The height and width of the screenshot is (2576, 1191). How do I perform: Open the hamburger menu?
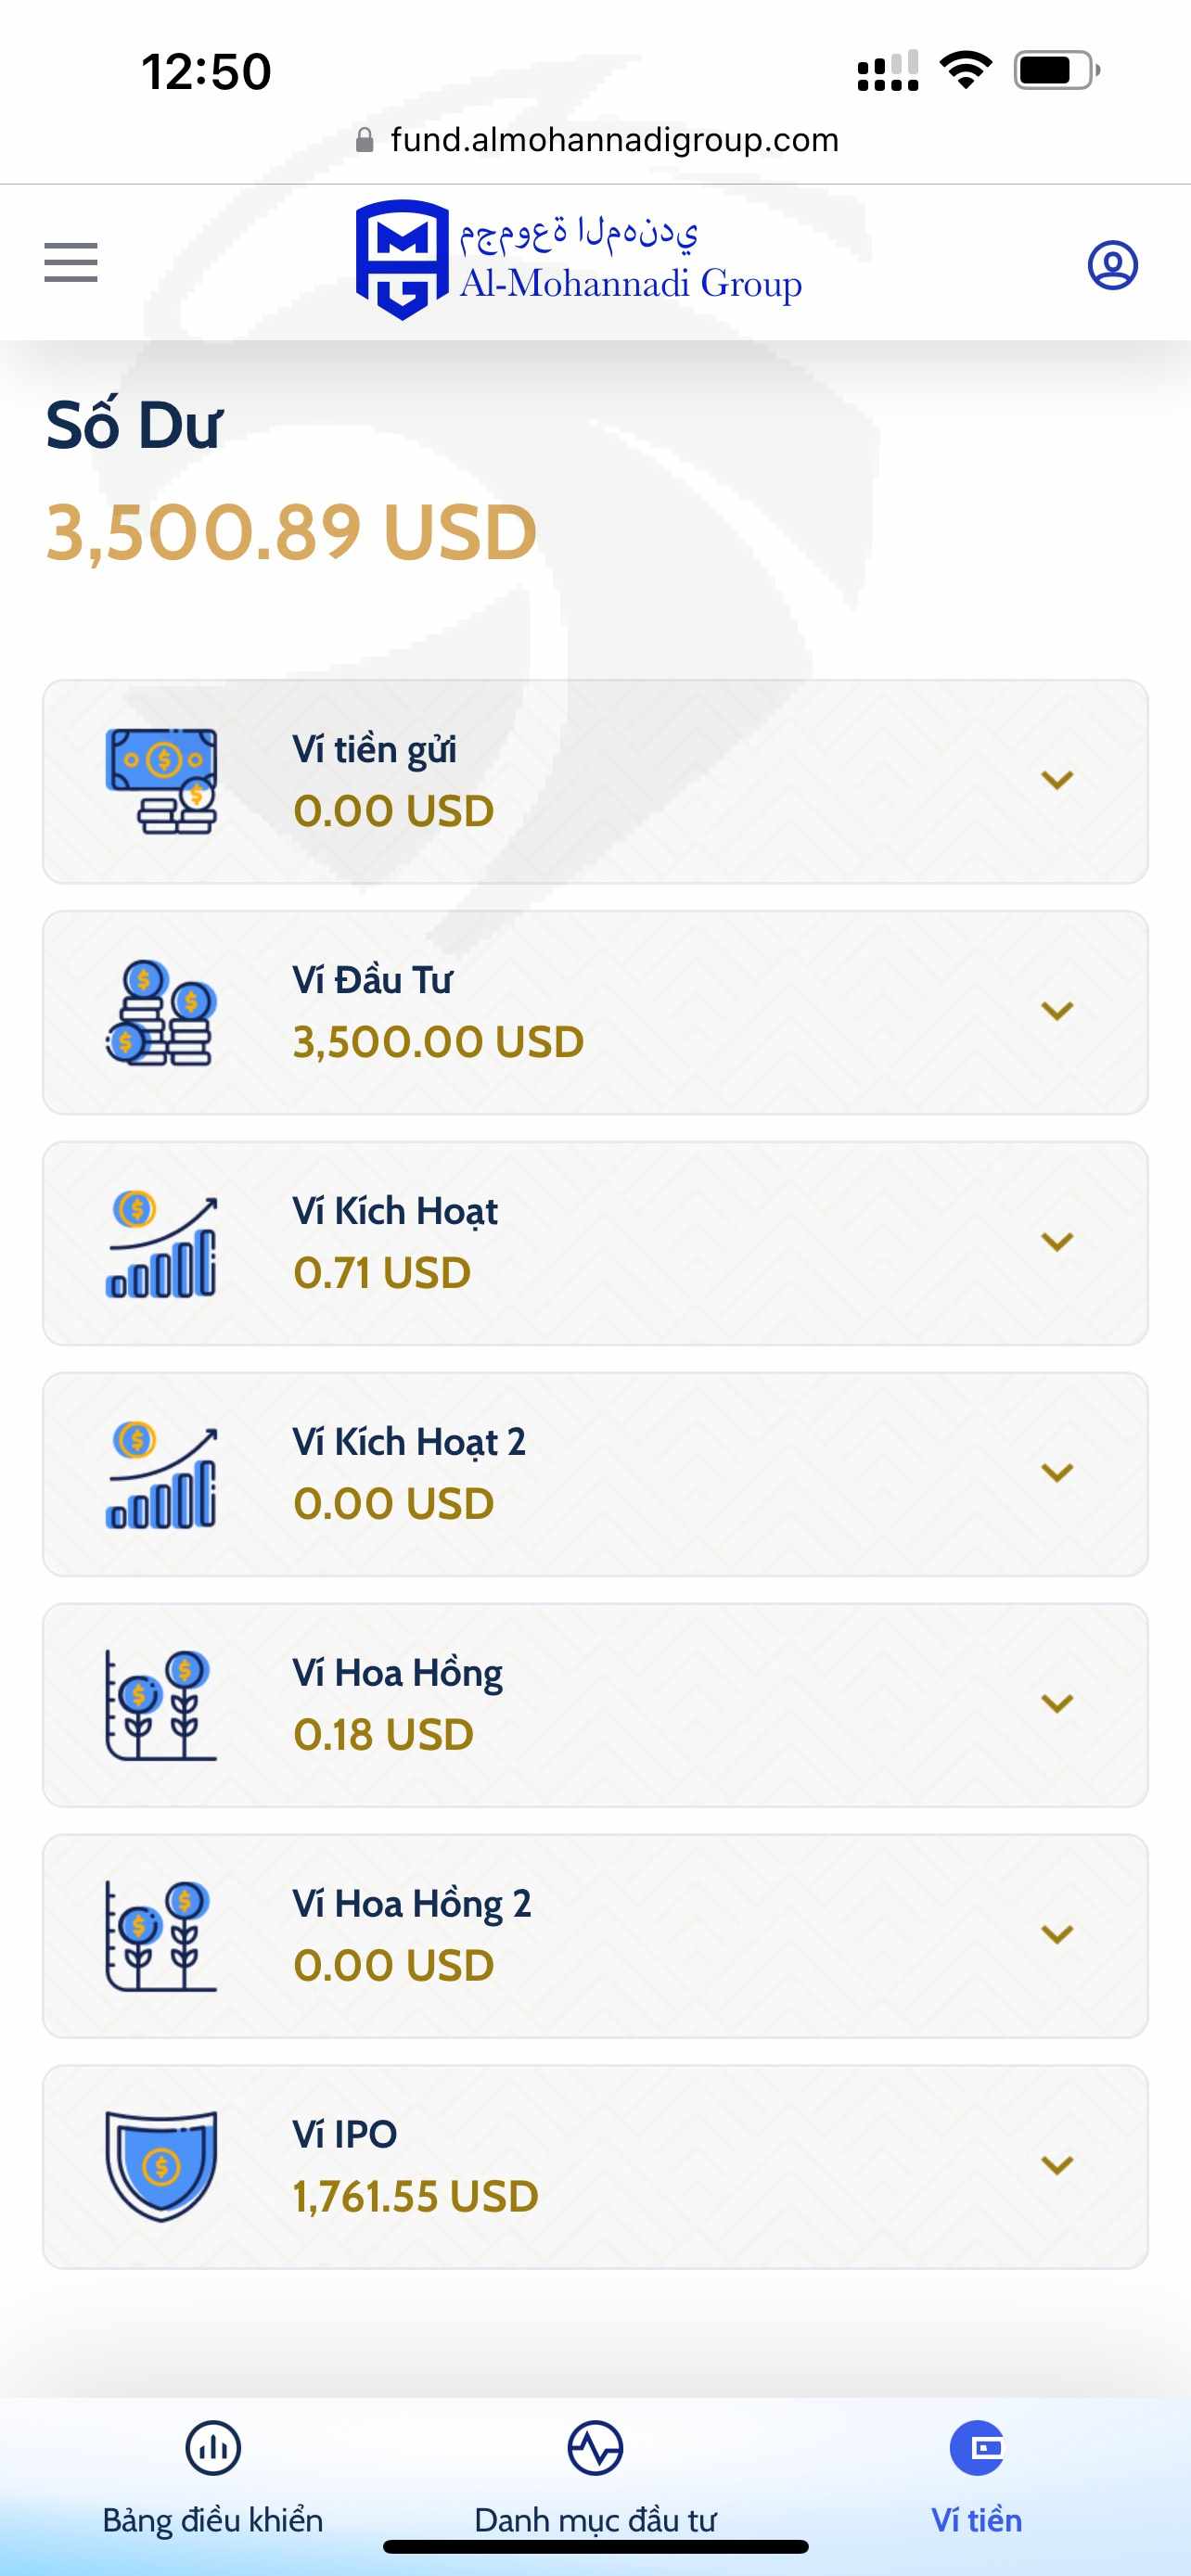71,263
